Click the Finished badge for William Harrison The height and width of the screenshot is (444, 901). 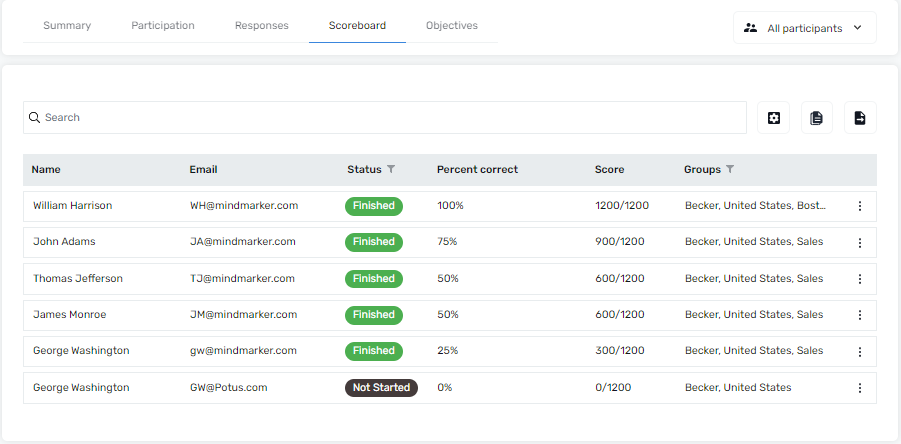coord(374,206)
